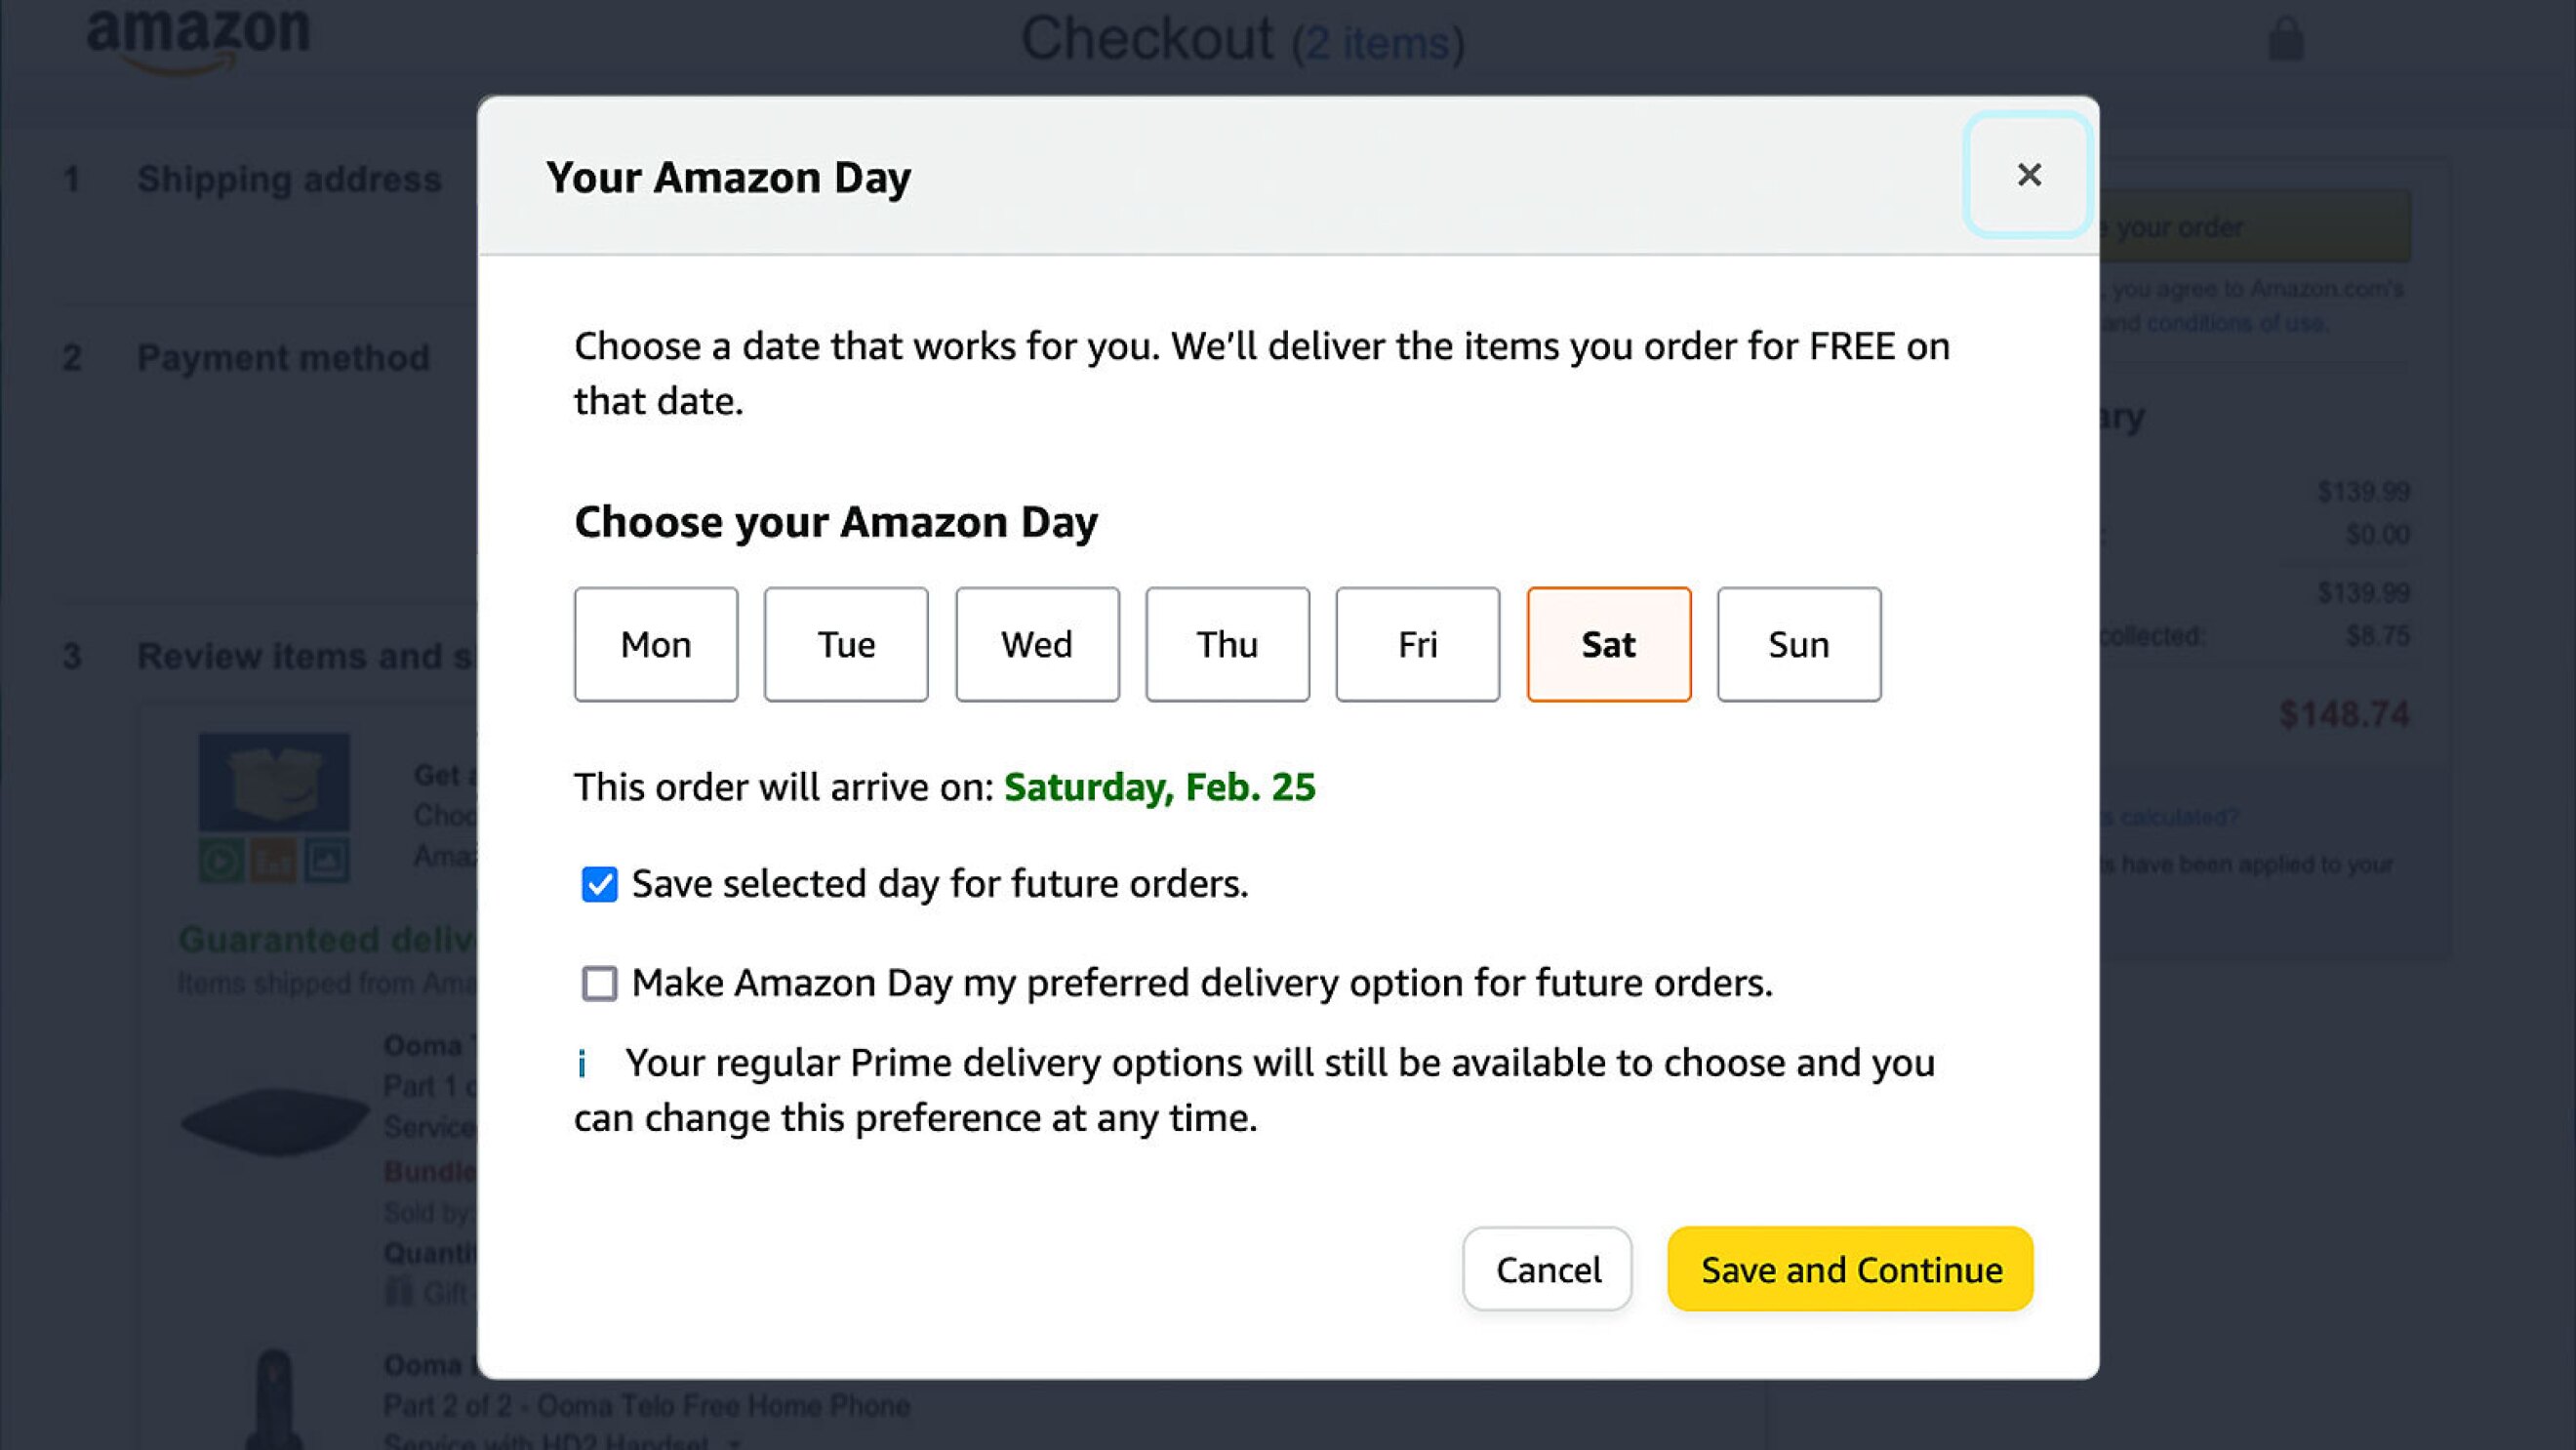Choose Wed for Amazon Day delivery
Screen dimensions: 2576x1450
(x=1036, y=644)
